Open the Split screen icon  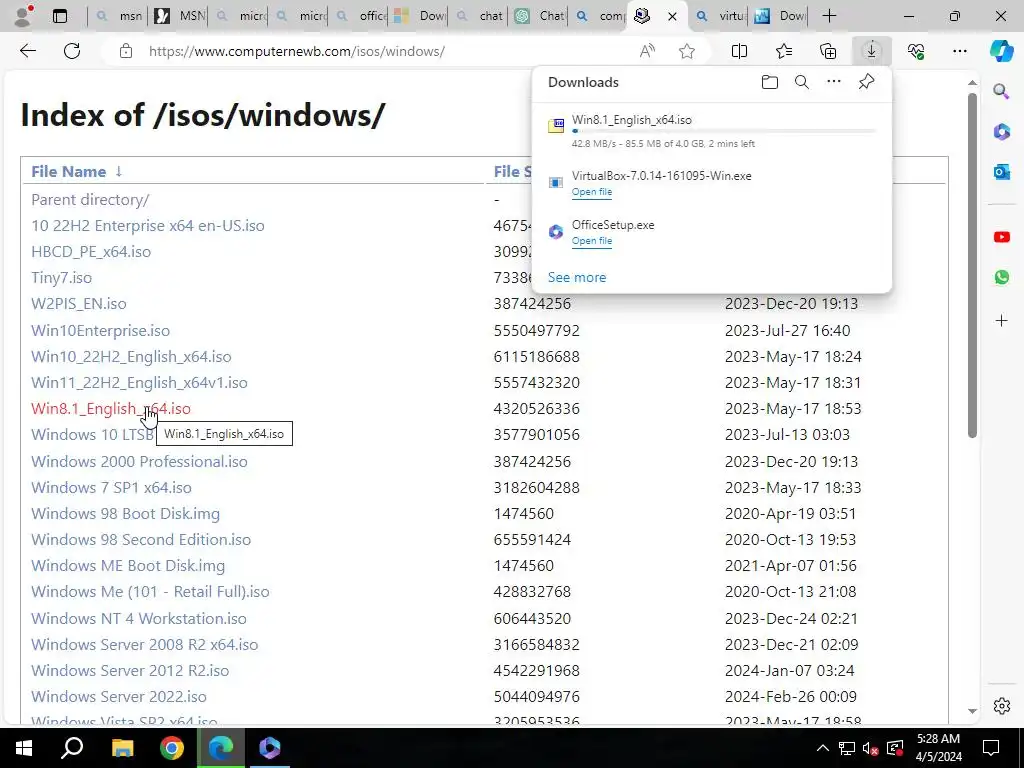pyautogui.click(x=739, y=51)
